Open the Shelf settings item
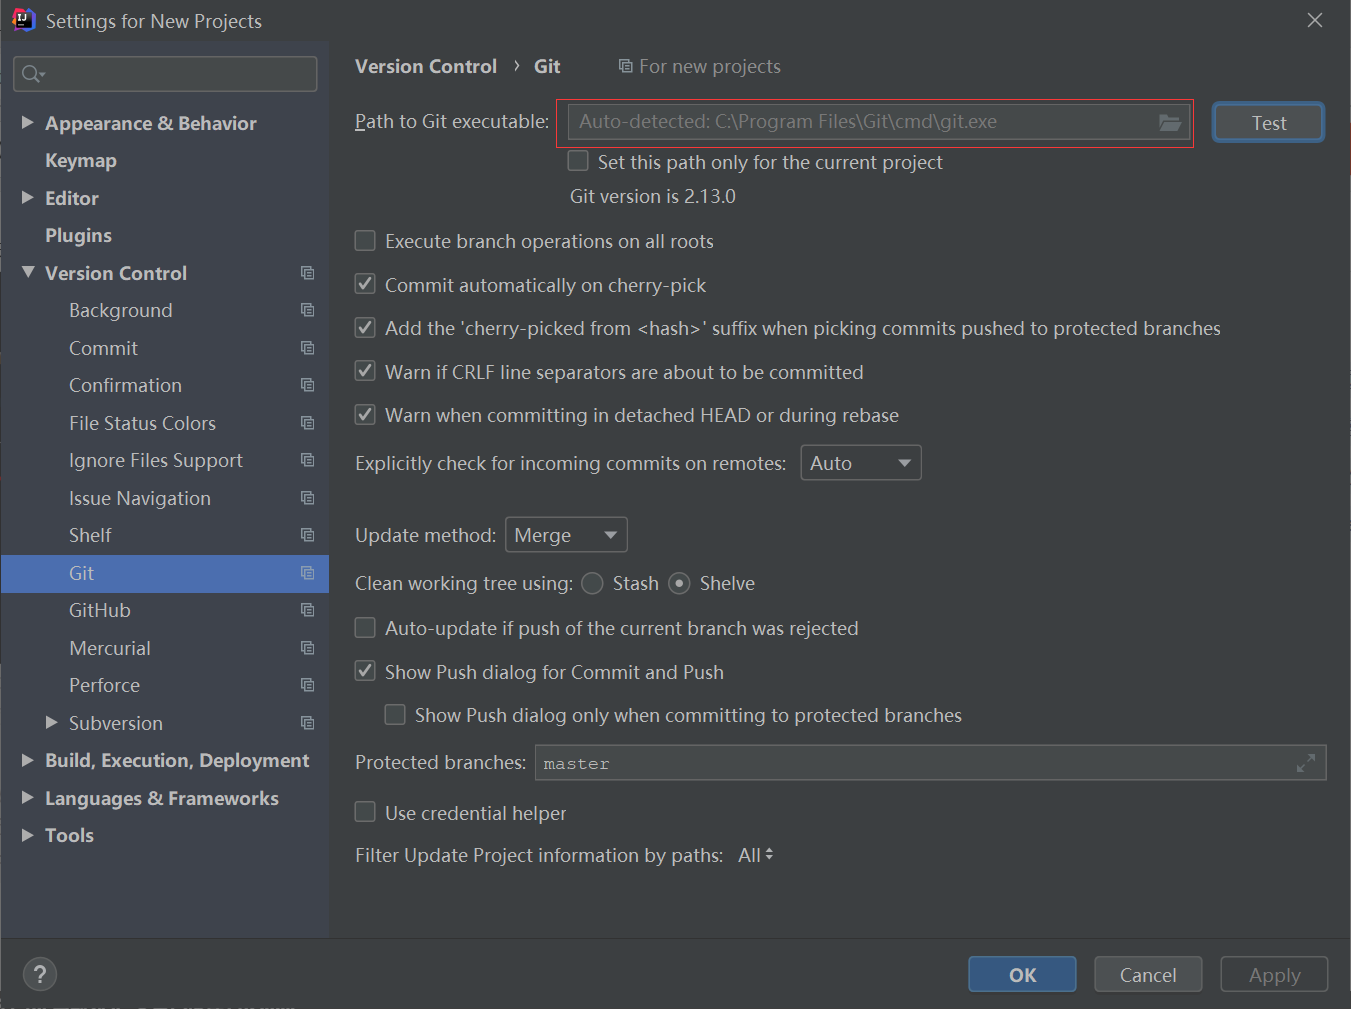 [x=90, y=535]
